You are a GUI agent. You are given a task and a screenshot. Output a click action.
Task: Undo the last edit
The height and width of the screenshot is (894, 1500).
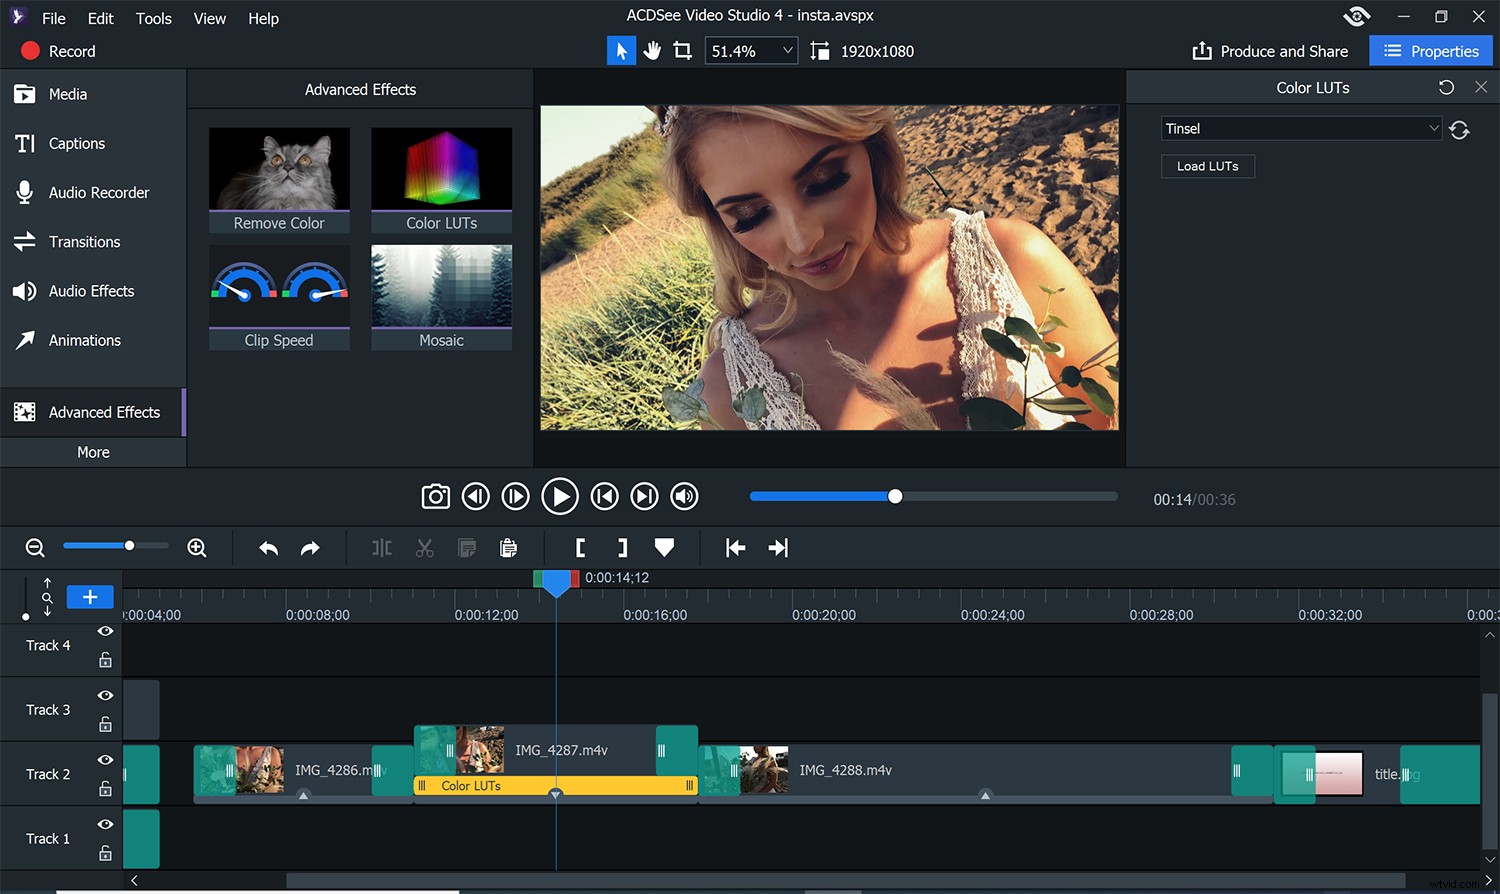267,548
